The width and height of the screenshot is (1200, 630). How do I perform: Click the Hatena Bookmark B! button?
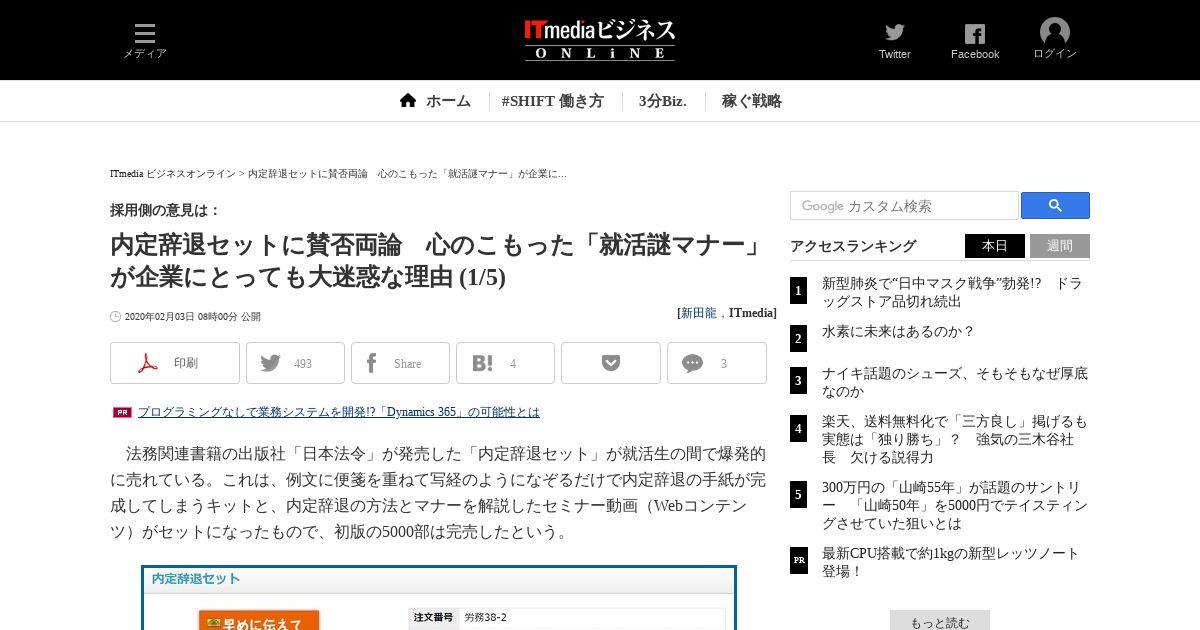505,363
